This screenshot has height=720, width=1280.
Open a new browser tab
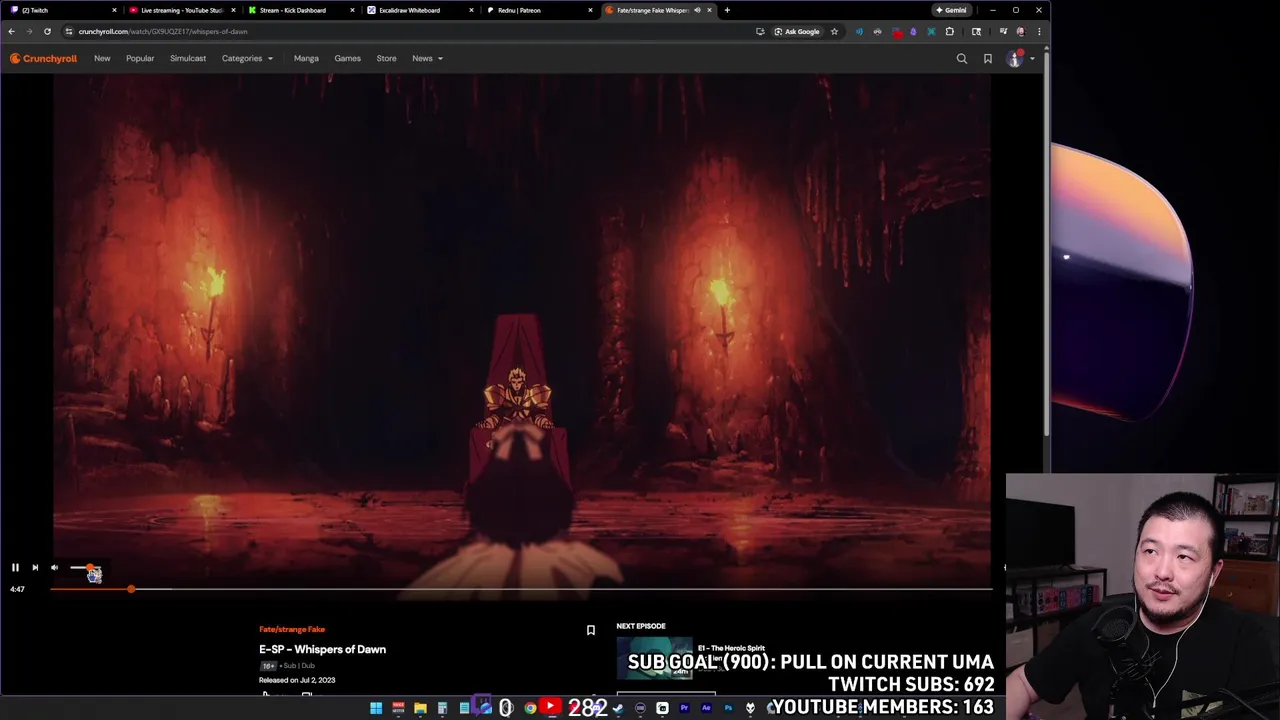[727, 10]
